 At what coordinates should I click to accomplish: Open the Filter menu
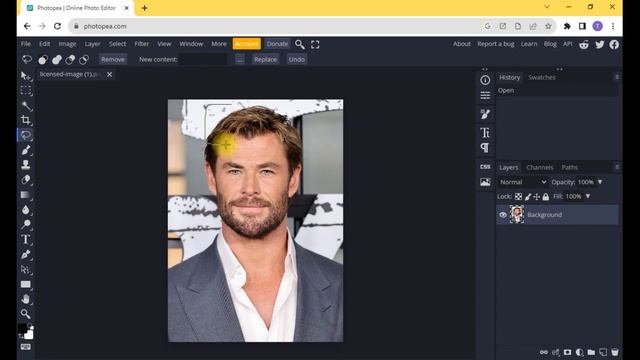click(x=142, y=44)
